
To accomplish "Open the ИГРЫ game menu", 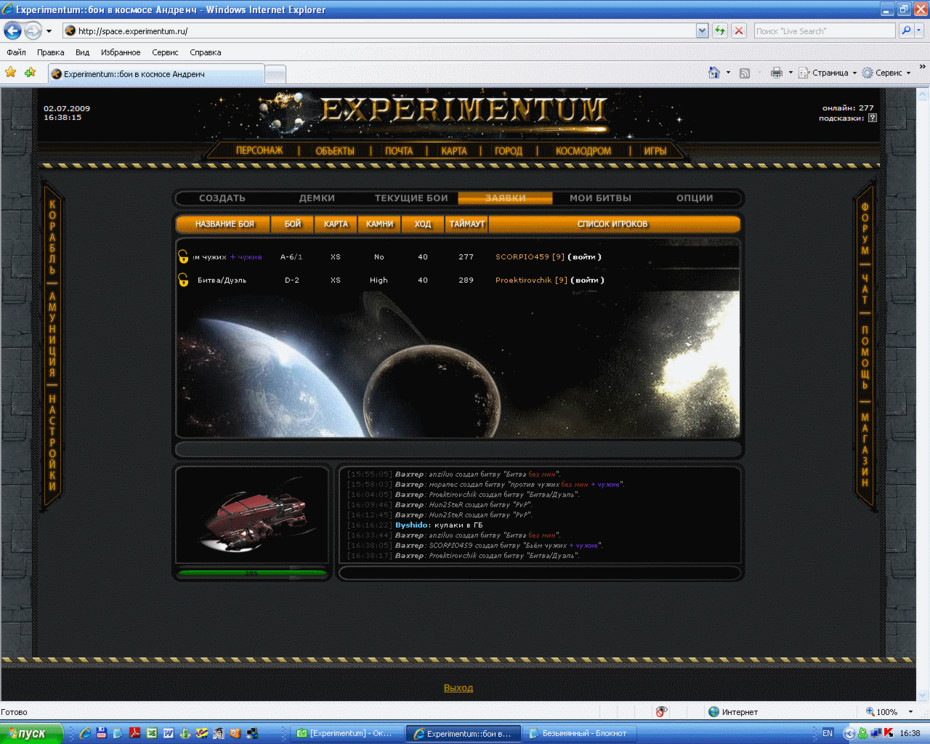I will 655,151.
